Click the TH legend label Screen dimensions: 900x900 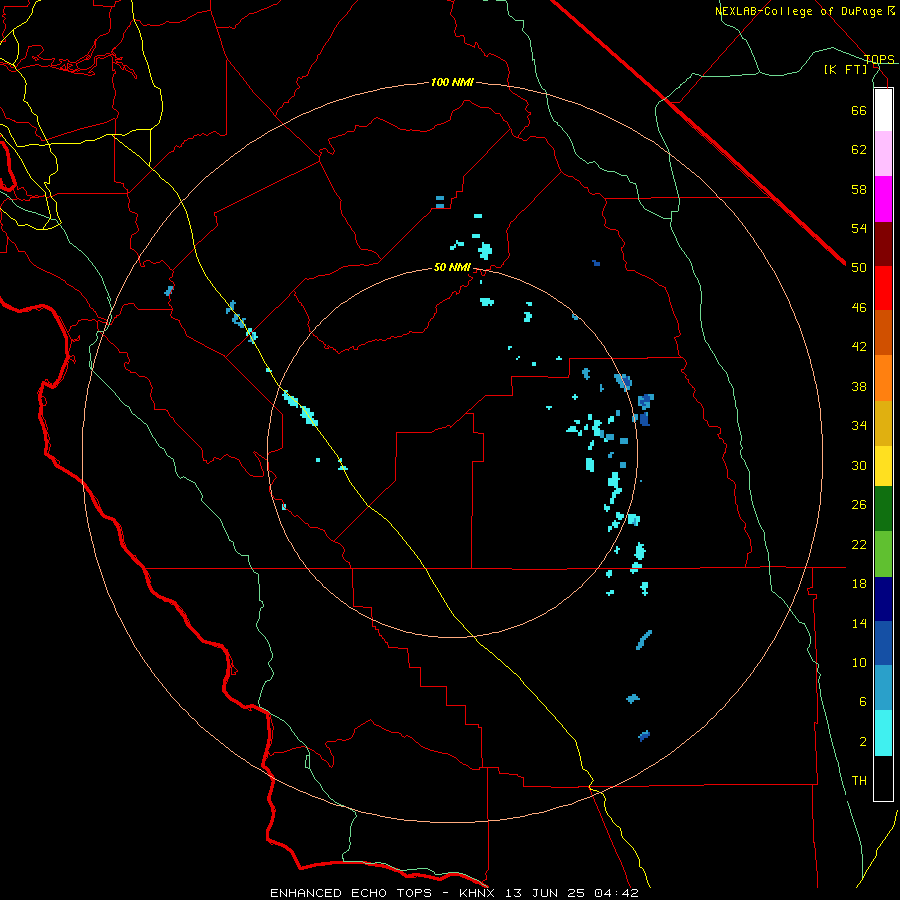[x=859, y=781]
